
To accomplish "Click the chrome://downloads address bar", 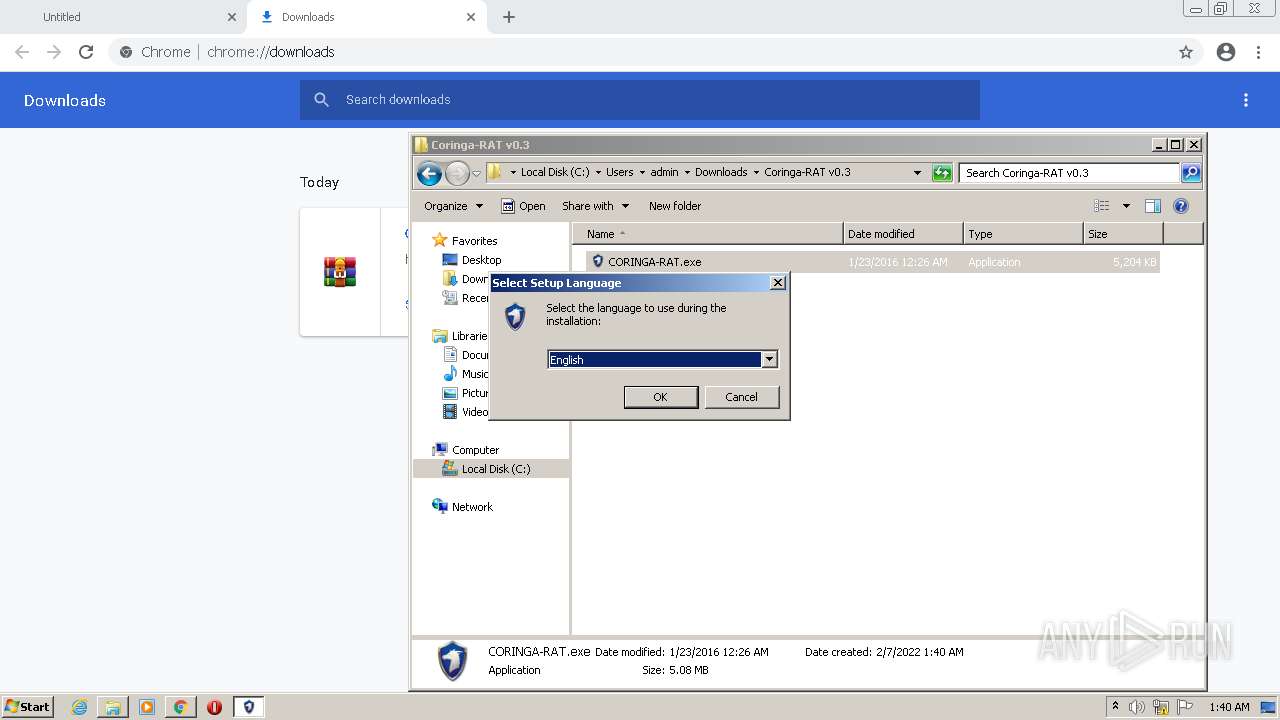I will pos(640,52).
